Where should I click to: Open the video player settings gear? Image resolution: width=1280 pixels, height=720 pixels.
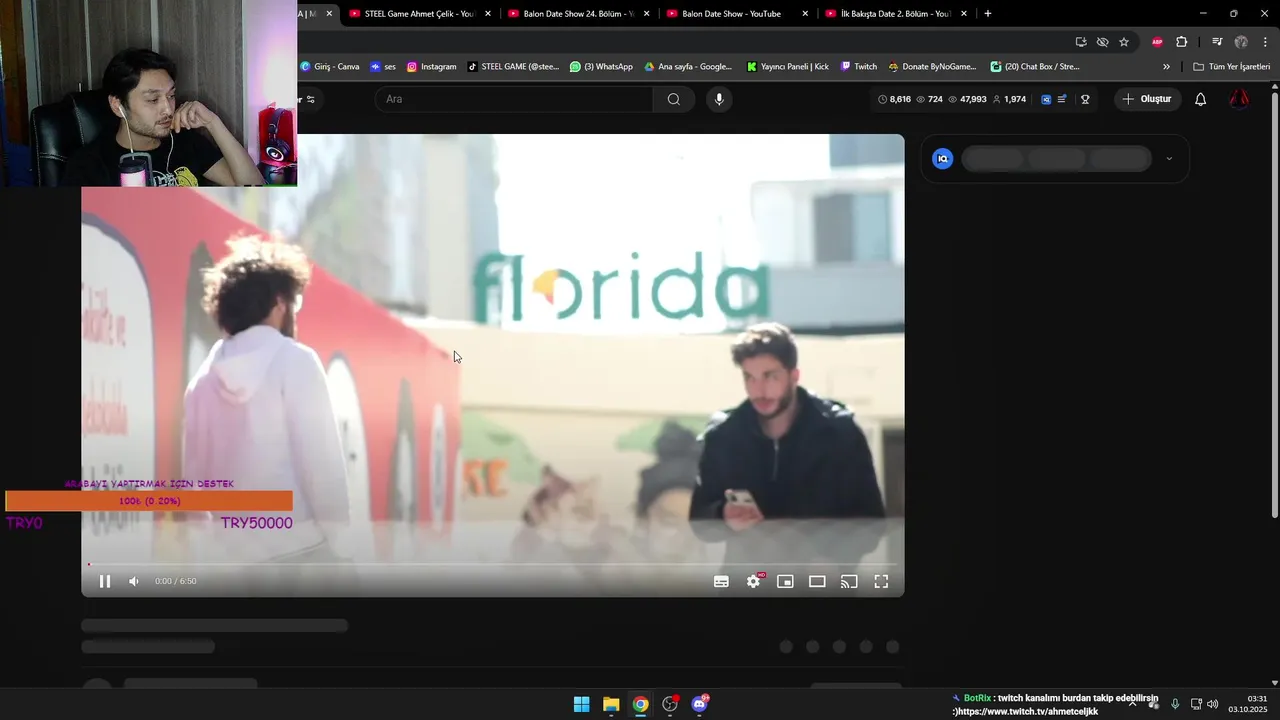(x=753, y=581)
